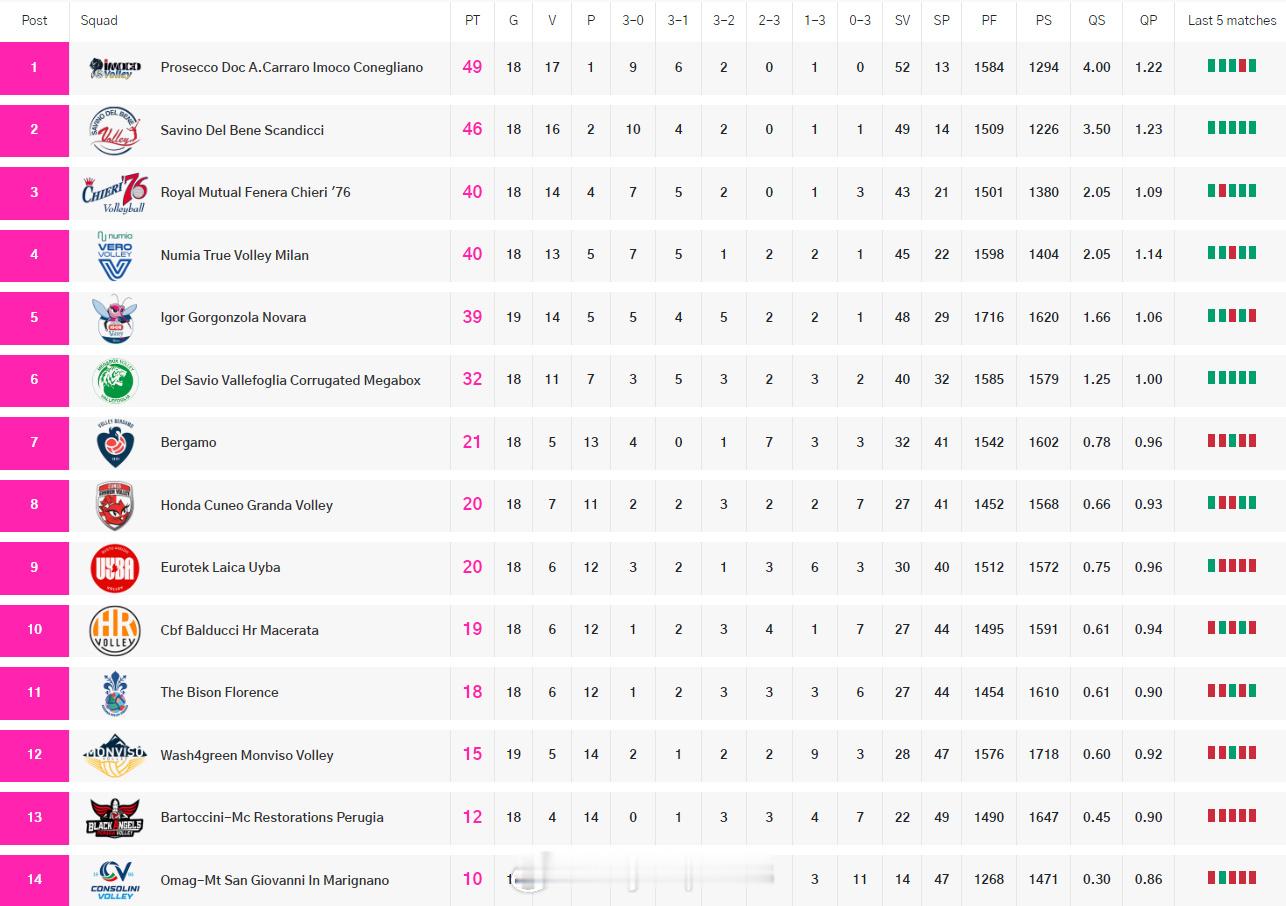
Task: Click the Last 5 matches column header
Action: [x=1232, y=20]
